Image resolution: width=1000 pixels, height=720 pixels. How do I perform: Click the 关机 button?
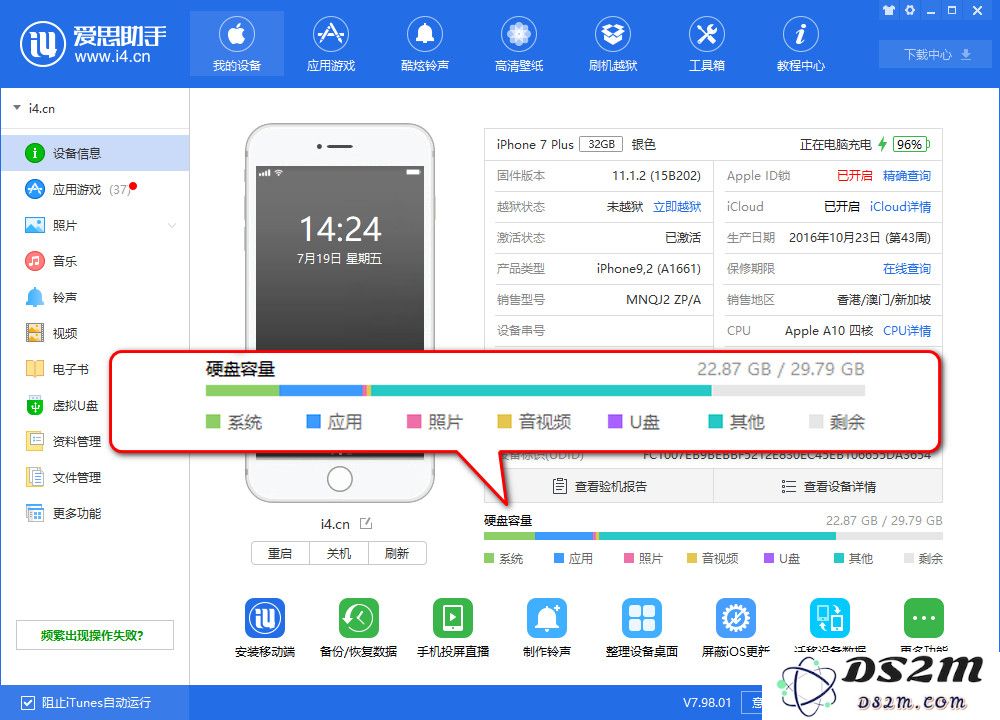[x=339, y=554]
